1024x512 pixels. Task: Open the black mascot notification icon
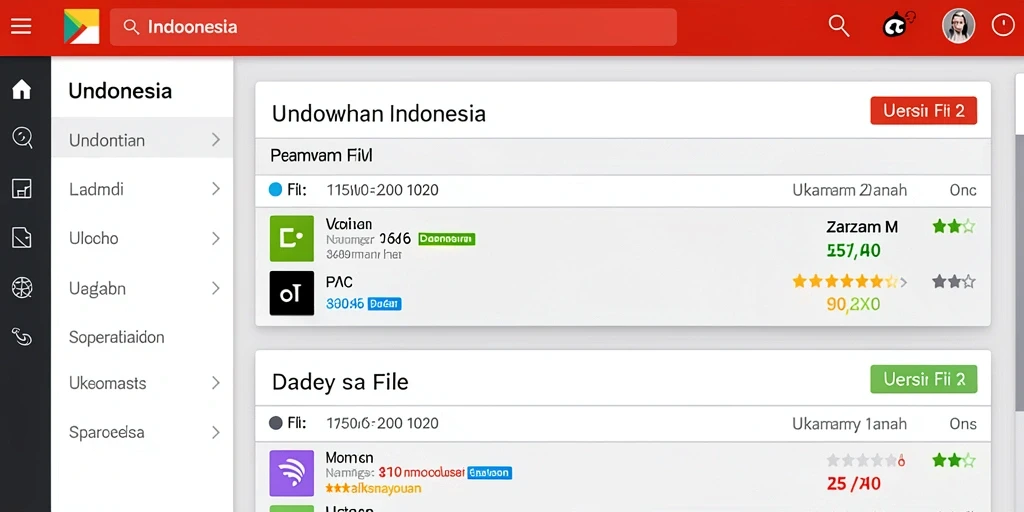click(899, 26)
